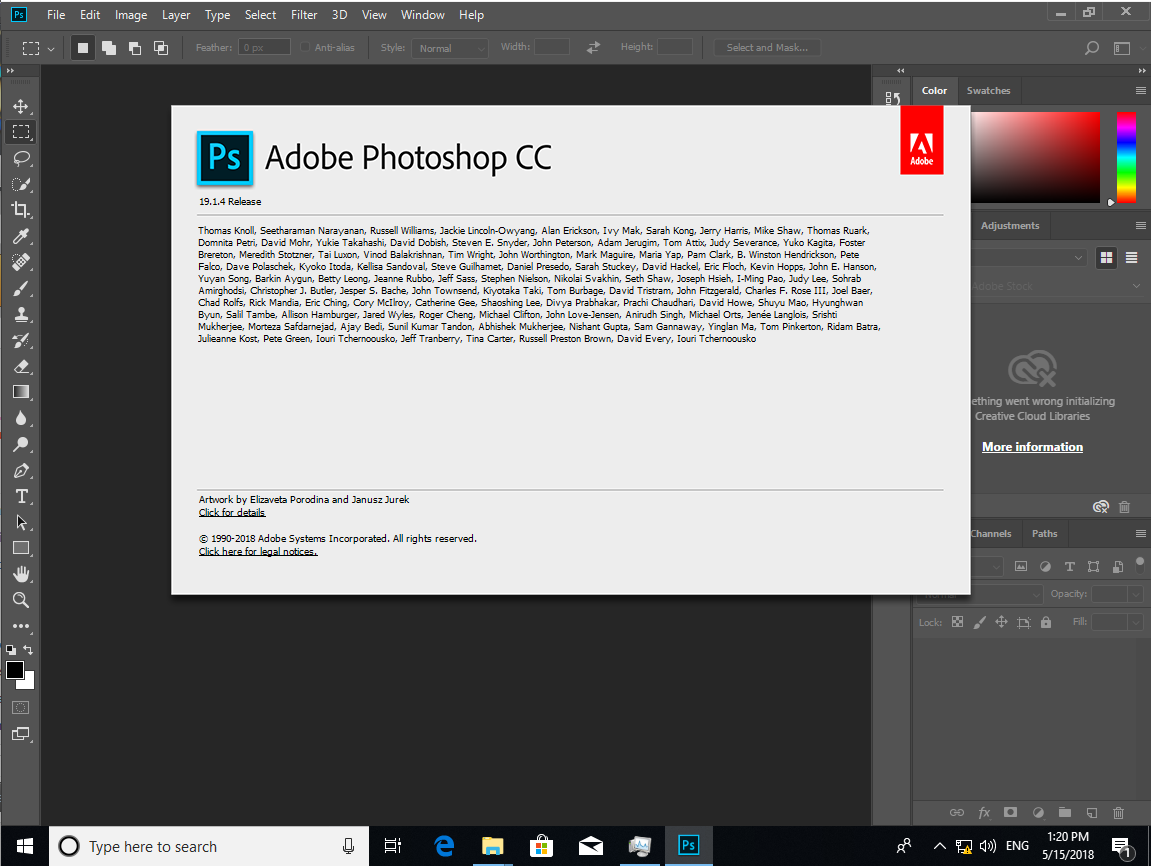1151x866 pixels.
Task: Select the Eyedropper tool
Action: coord(21,236)
